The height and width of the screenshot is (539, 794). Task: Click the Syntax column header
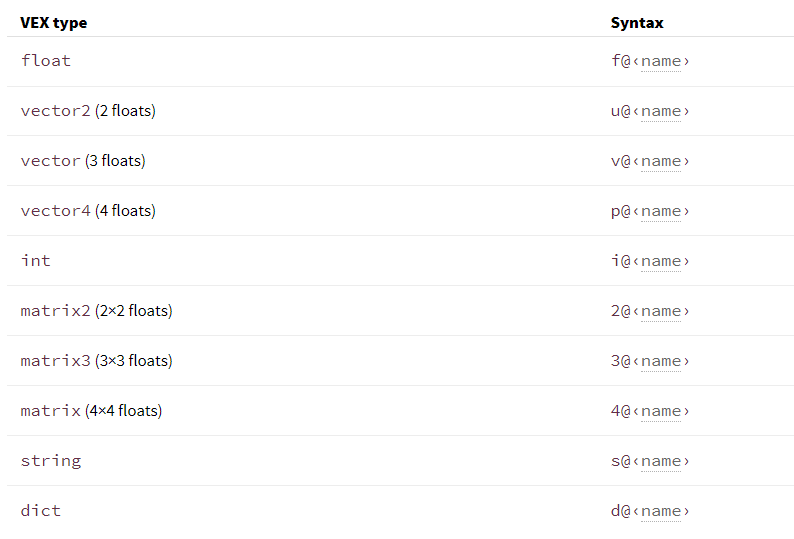pyautogui.click(x=637, y=23)
